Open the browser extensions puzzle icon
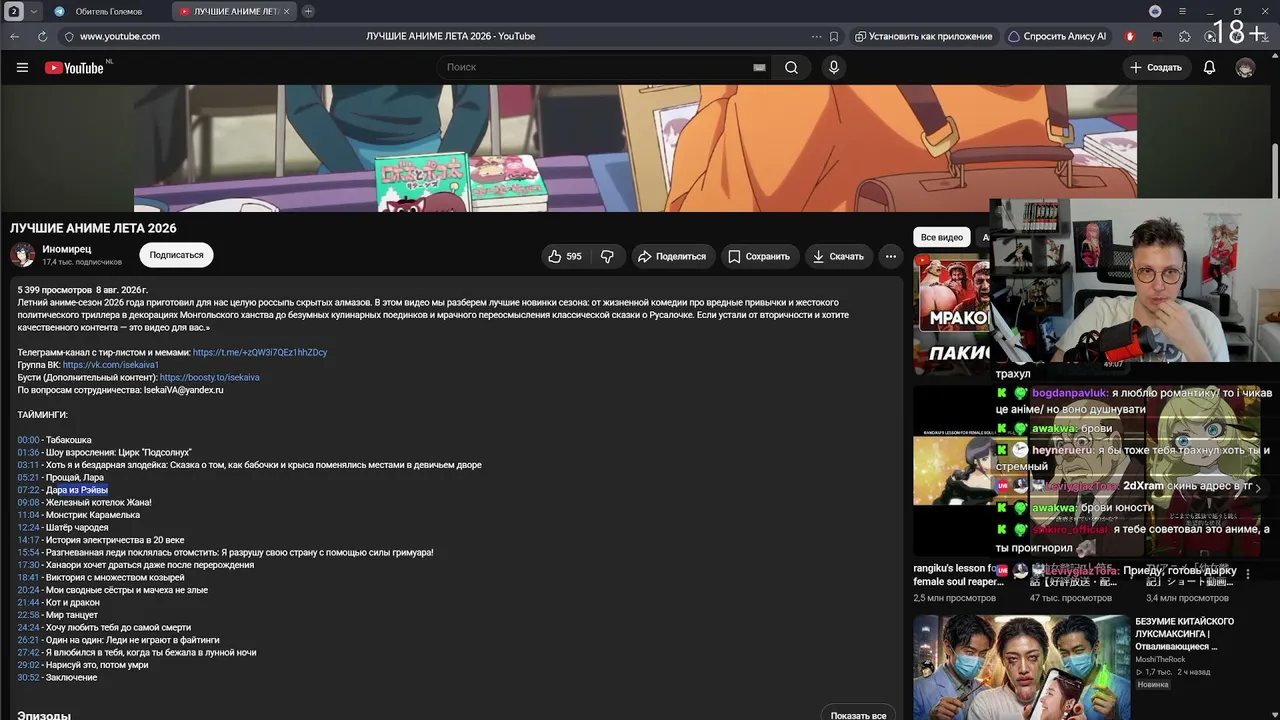 [1185, 36]
